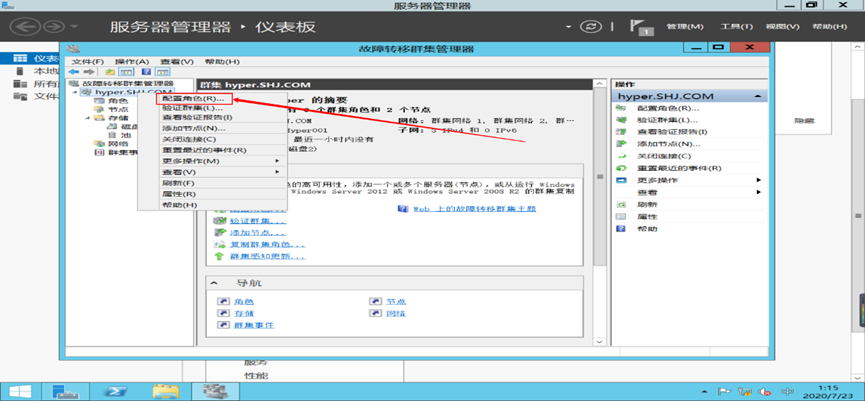Click the 角色 link under 导航

point(244,302)
